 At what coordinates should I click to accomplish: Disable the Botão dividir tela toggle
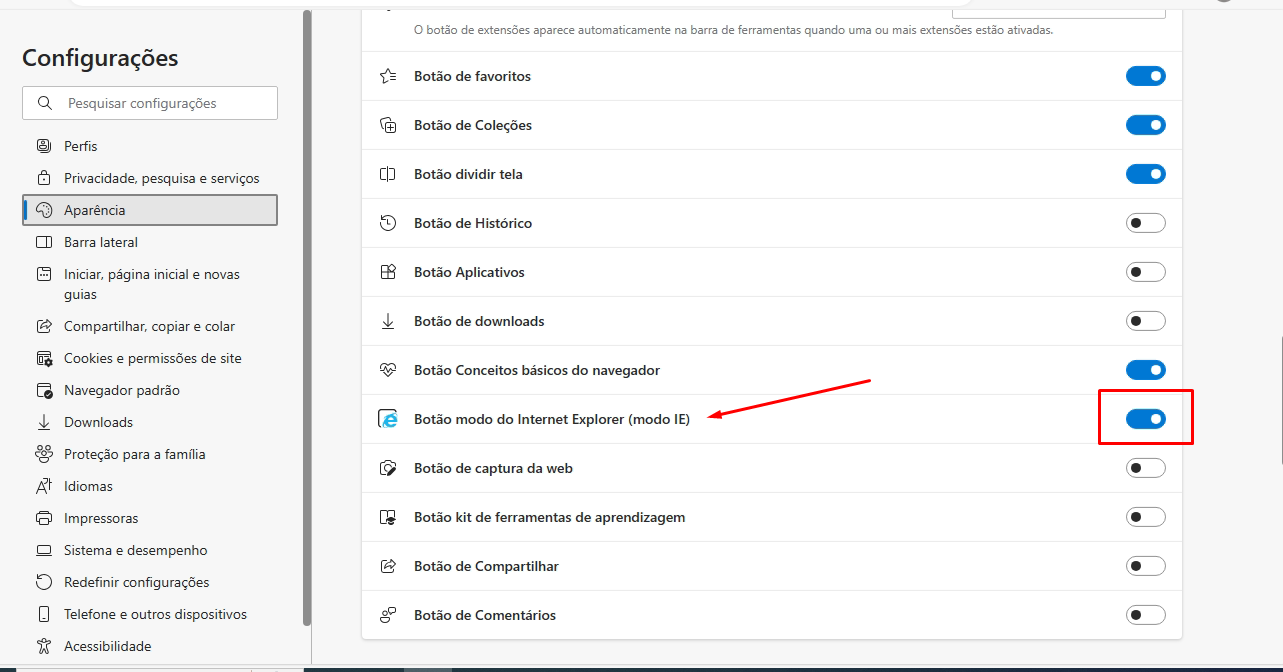point(1145,174)
